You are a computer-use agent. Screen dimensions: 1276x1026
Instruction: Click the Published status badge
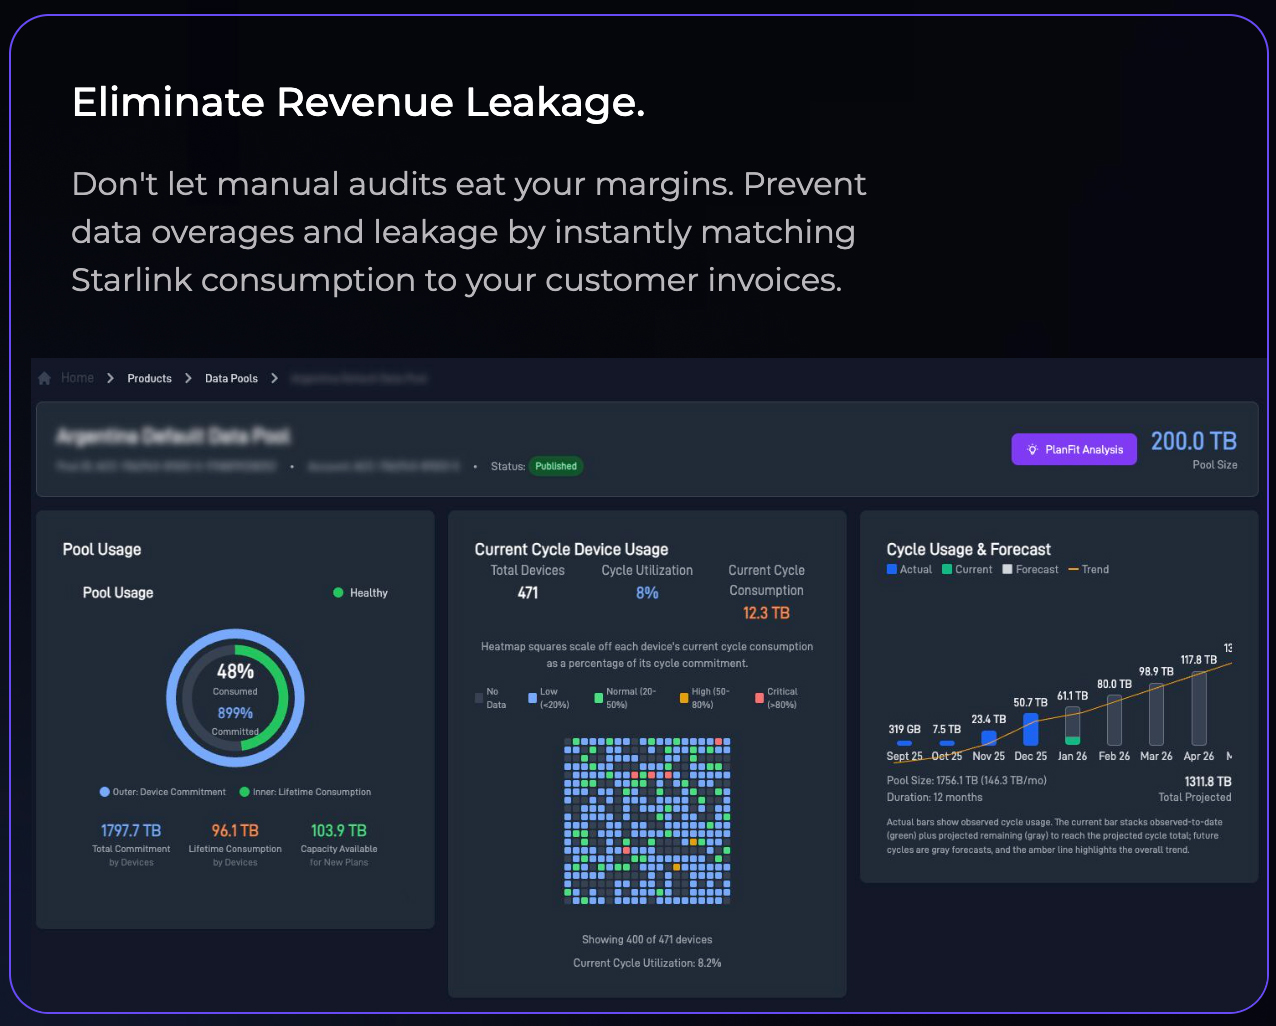point(556,466)
